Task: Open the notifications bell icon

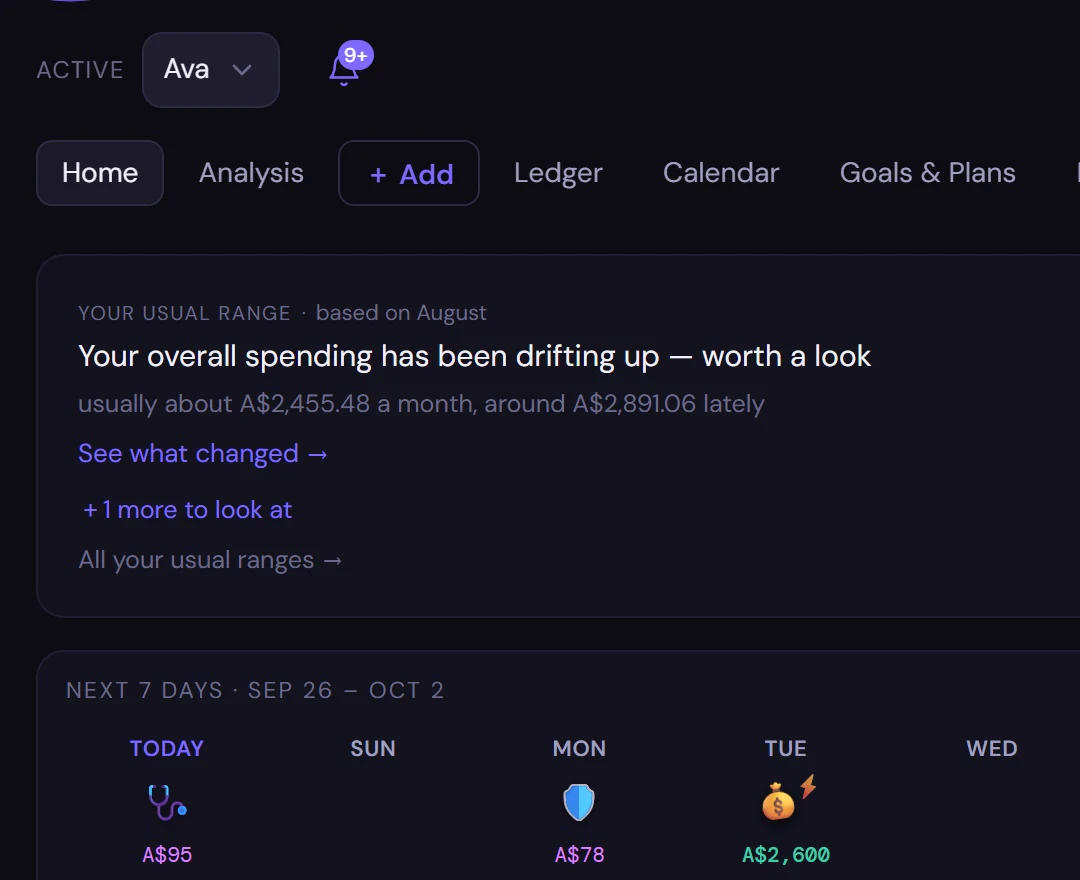Action: coord(343,71)
